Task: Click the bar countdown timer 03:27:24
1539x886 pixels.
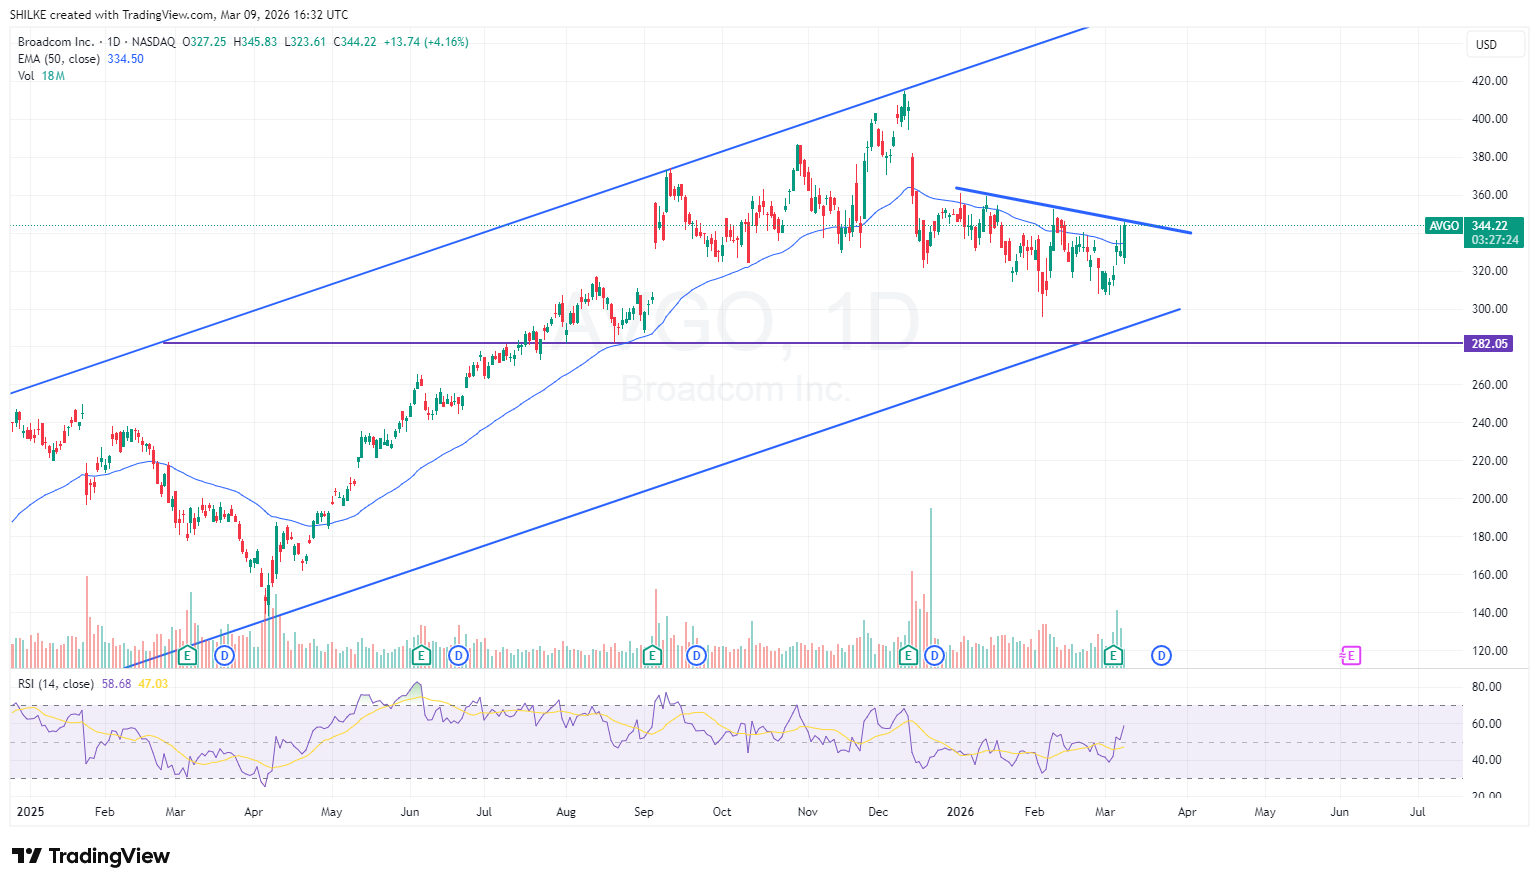Action: (x=1495, y=240)
